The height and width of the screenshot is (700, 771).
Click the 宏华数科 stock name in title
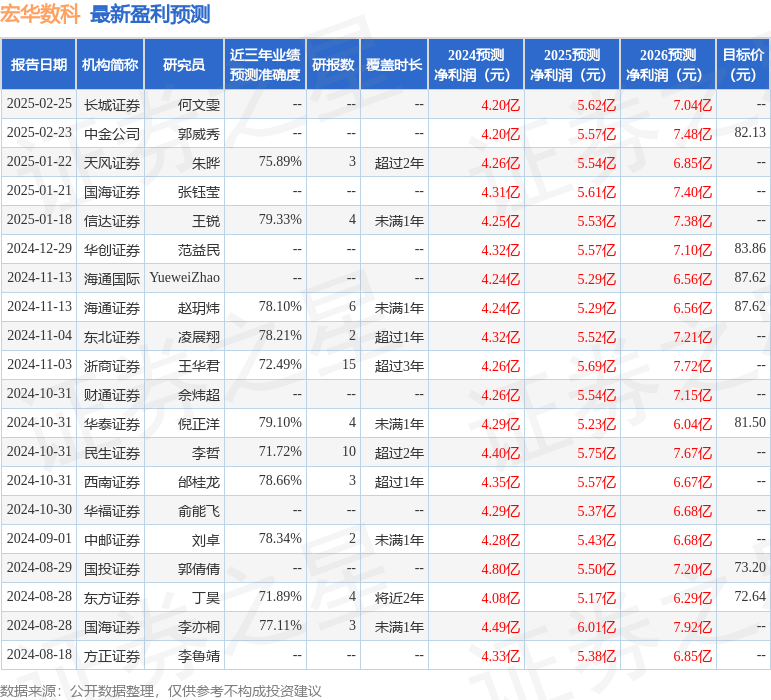point(40,14)
